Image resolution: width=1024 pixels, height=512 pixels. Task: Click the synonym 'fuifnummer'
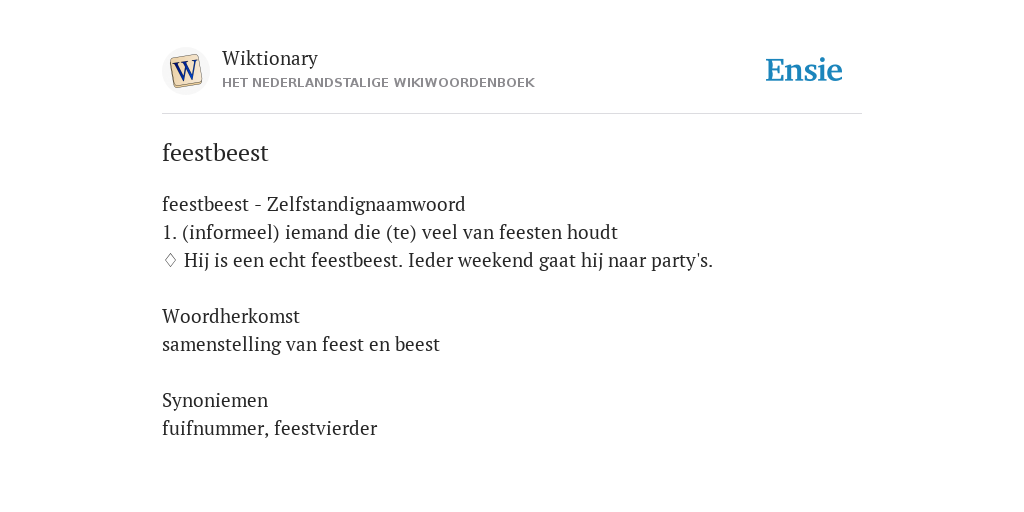213,428
